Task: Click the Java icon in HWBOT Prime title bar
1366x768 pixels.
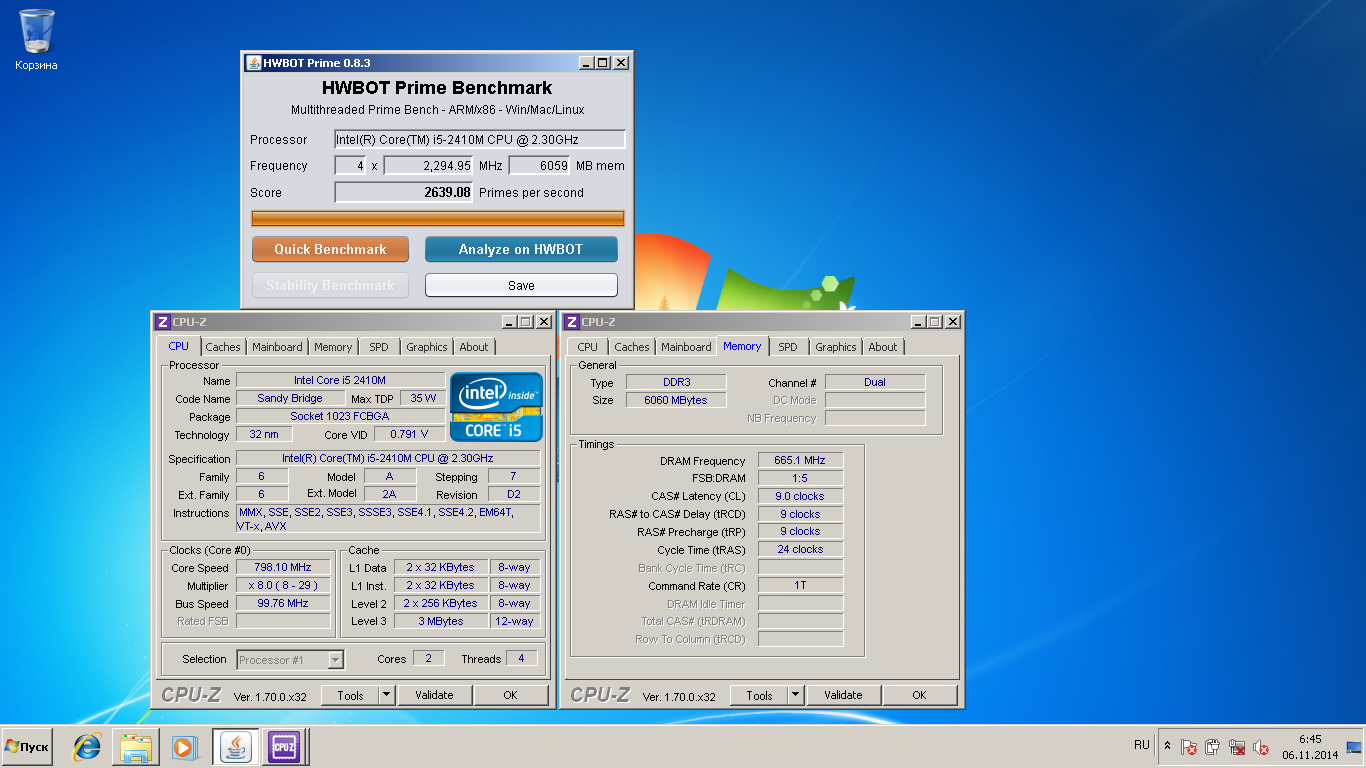Action: coord(254,62)
